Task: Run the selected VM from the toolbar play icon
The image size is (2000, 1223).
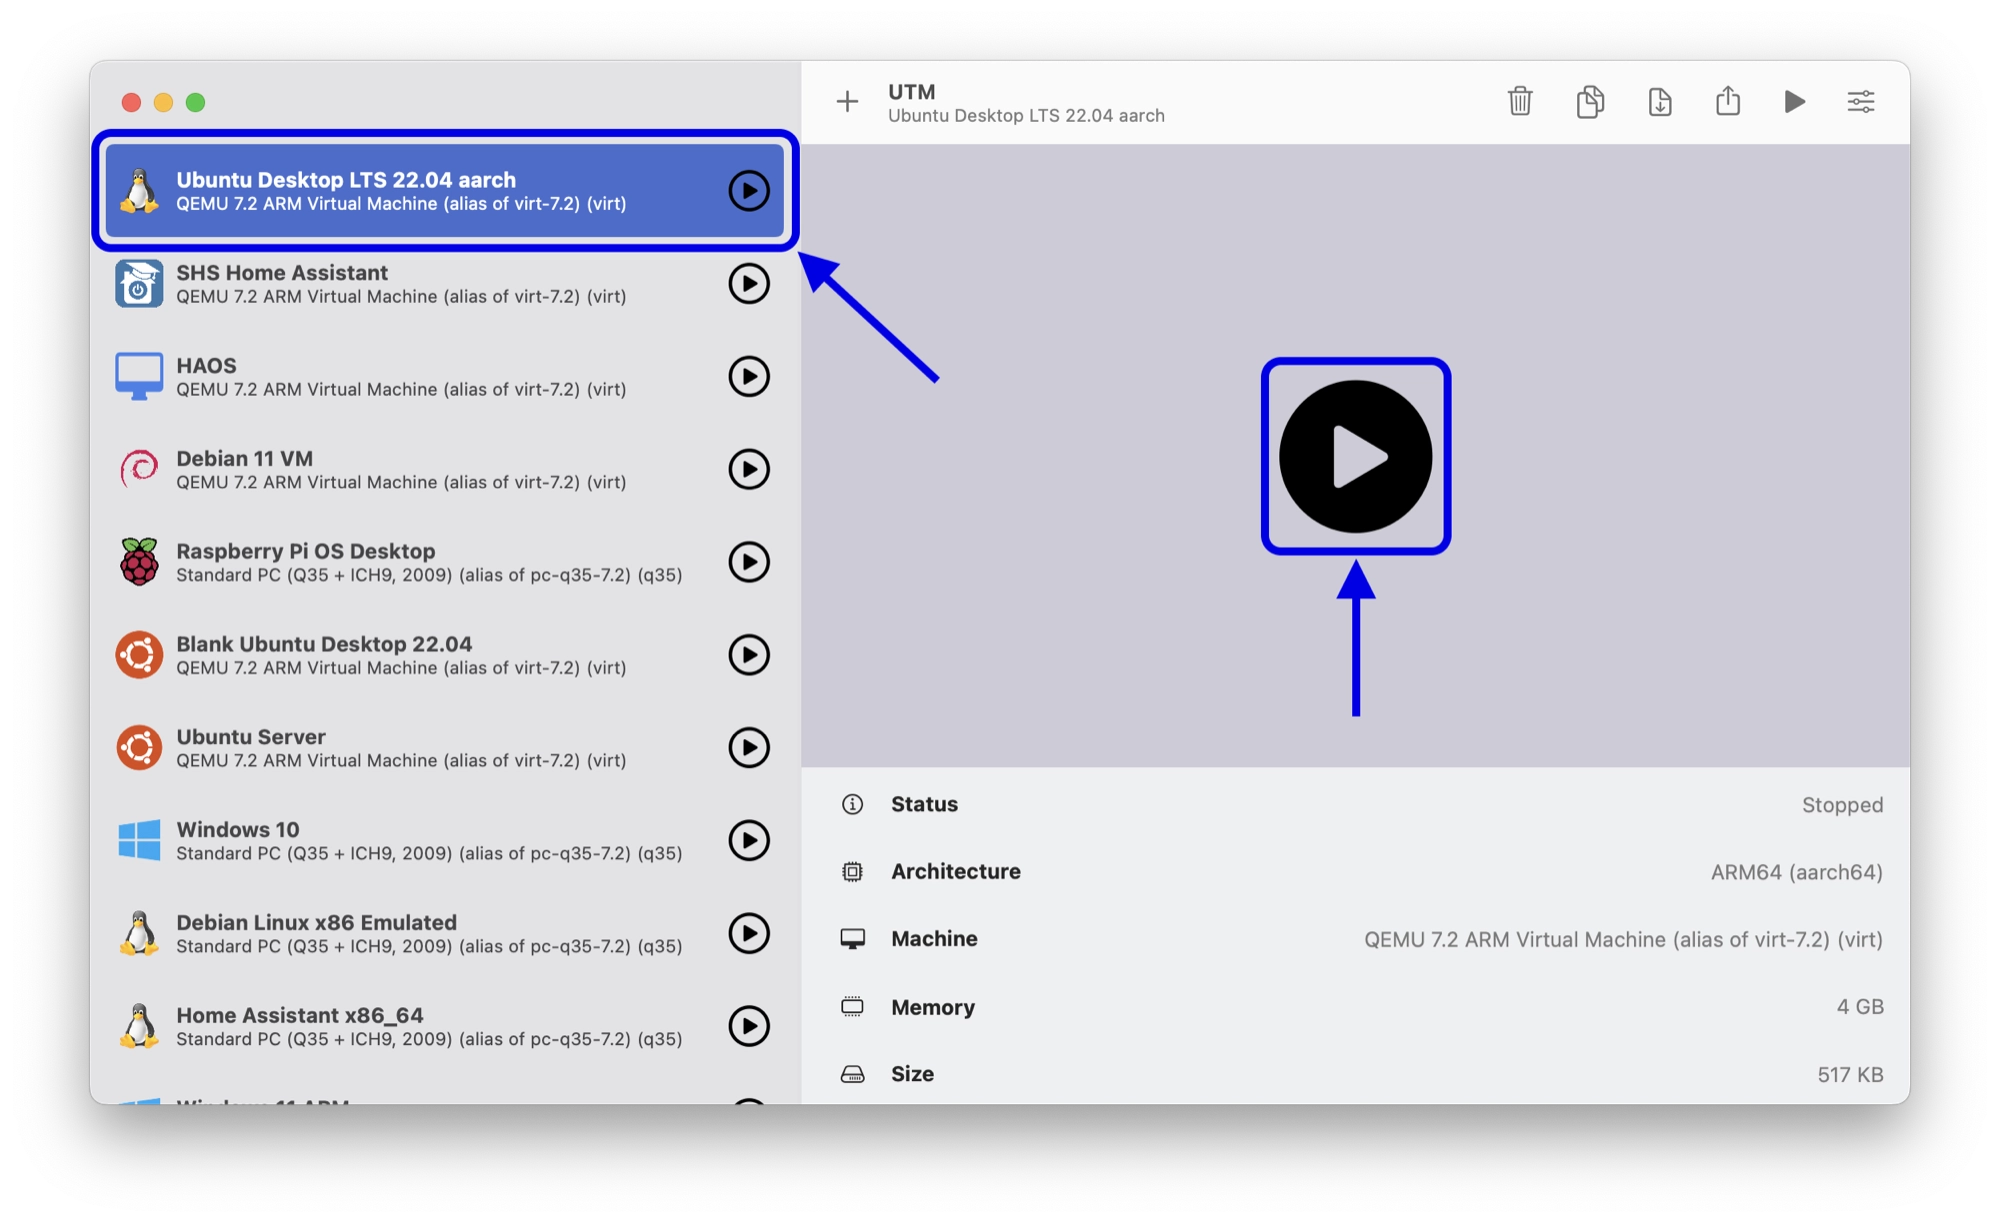Action: (1795, 101)
